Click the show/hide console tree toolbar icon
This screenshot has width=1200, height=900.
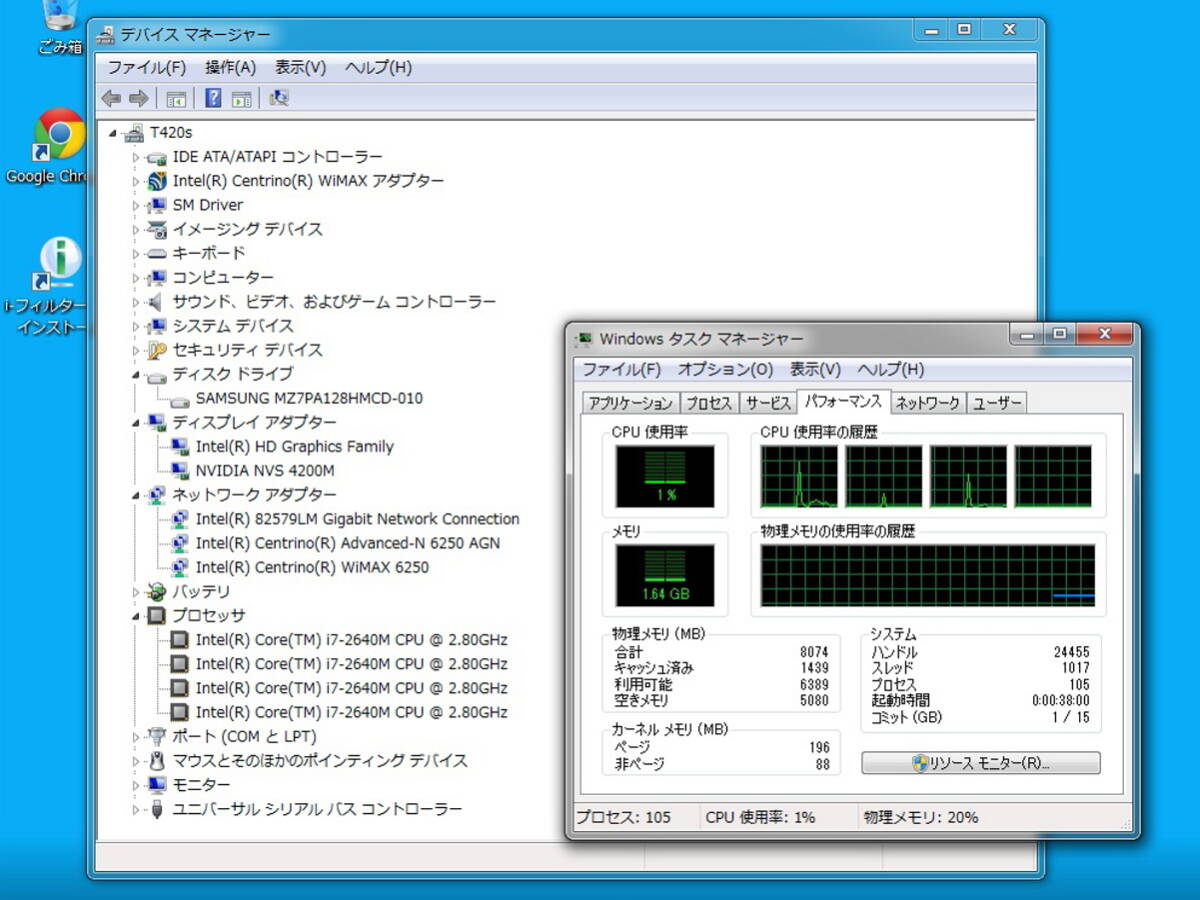click(x=176, y=98)
